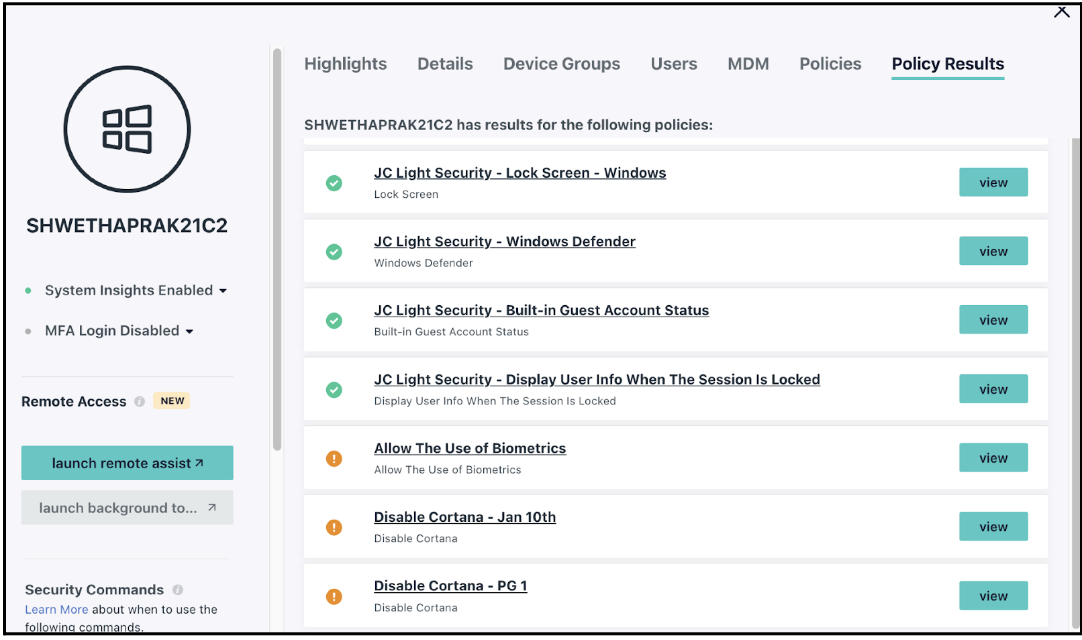The height and width of the screenshot is (640, 1082).
Task: Click the checkmark beside Built-in Guest Account Status
Action: 334,320
